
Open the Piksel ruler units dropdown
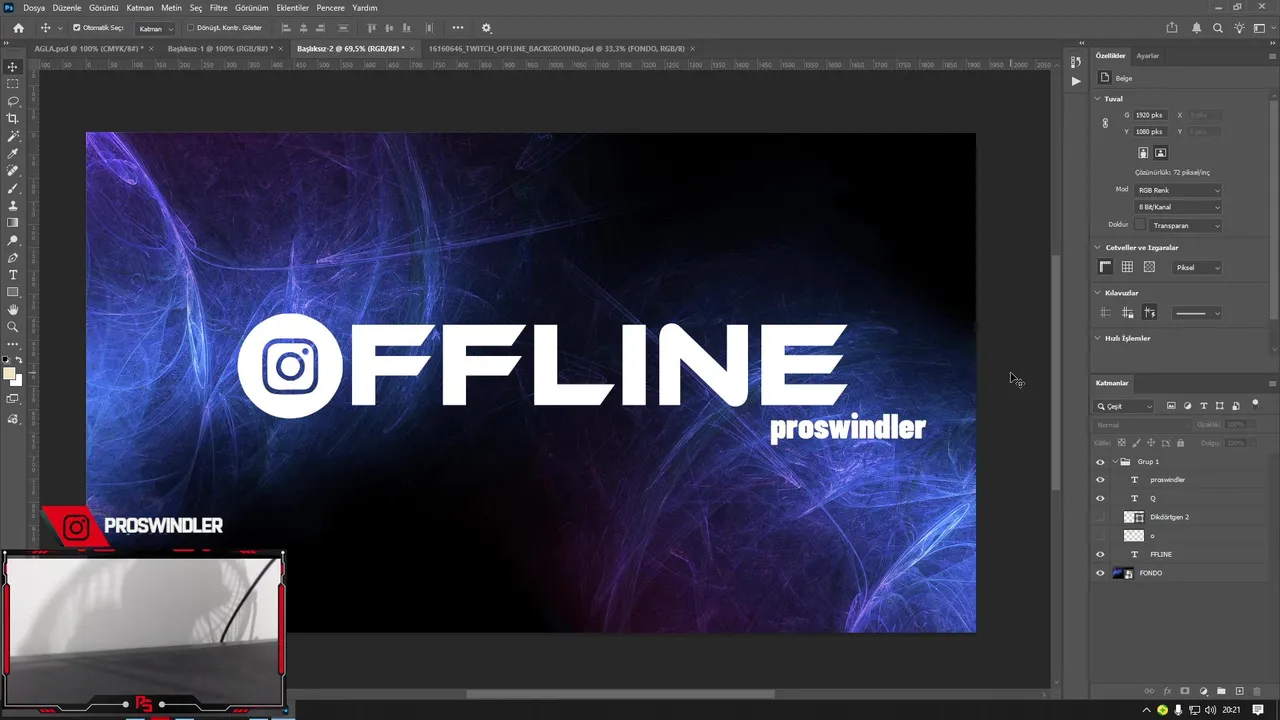coord(1198,268)
